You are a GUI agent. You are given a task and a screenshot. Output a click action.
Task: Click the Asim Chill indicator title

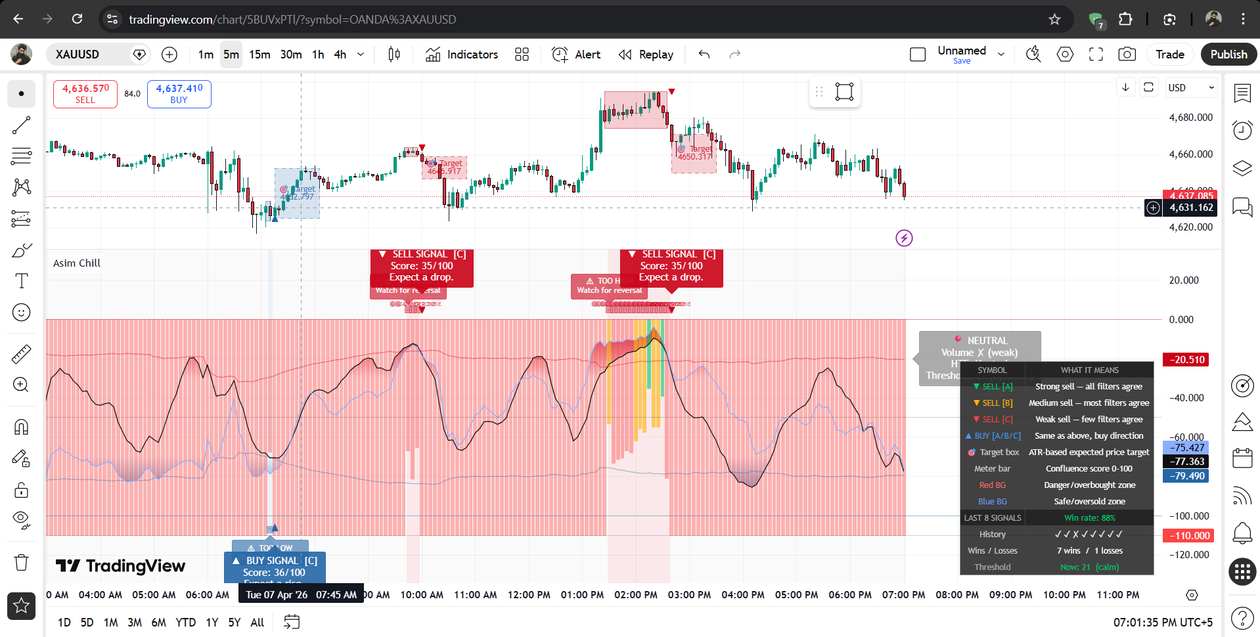tap(76, 263)
